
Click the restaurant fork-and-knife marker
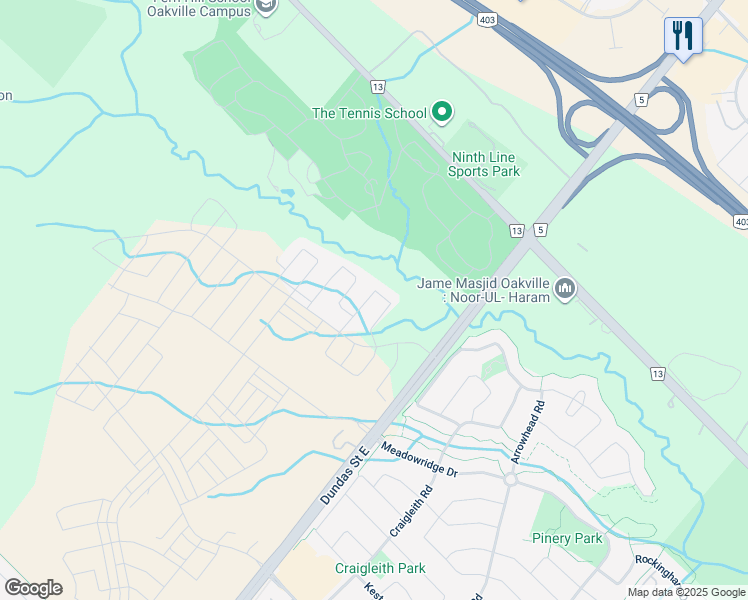pyautogui.click(x=683, y=38)
